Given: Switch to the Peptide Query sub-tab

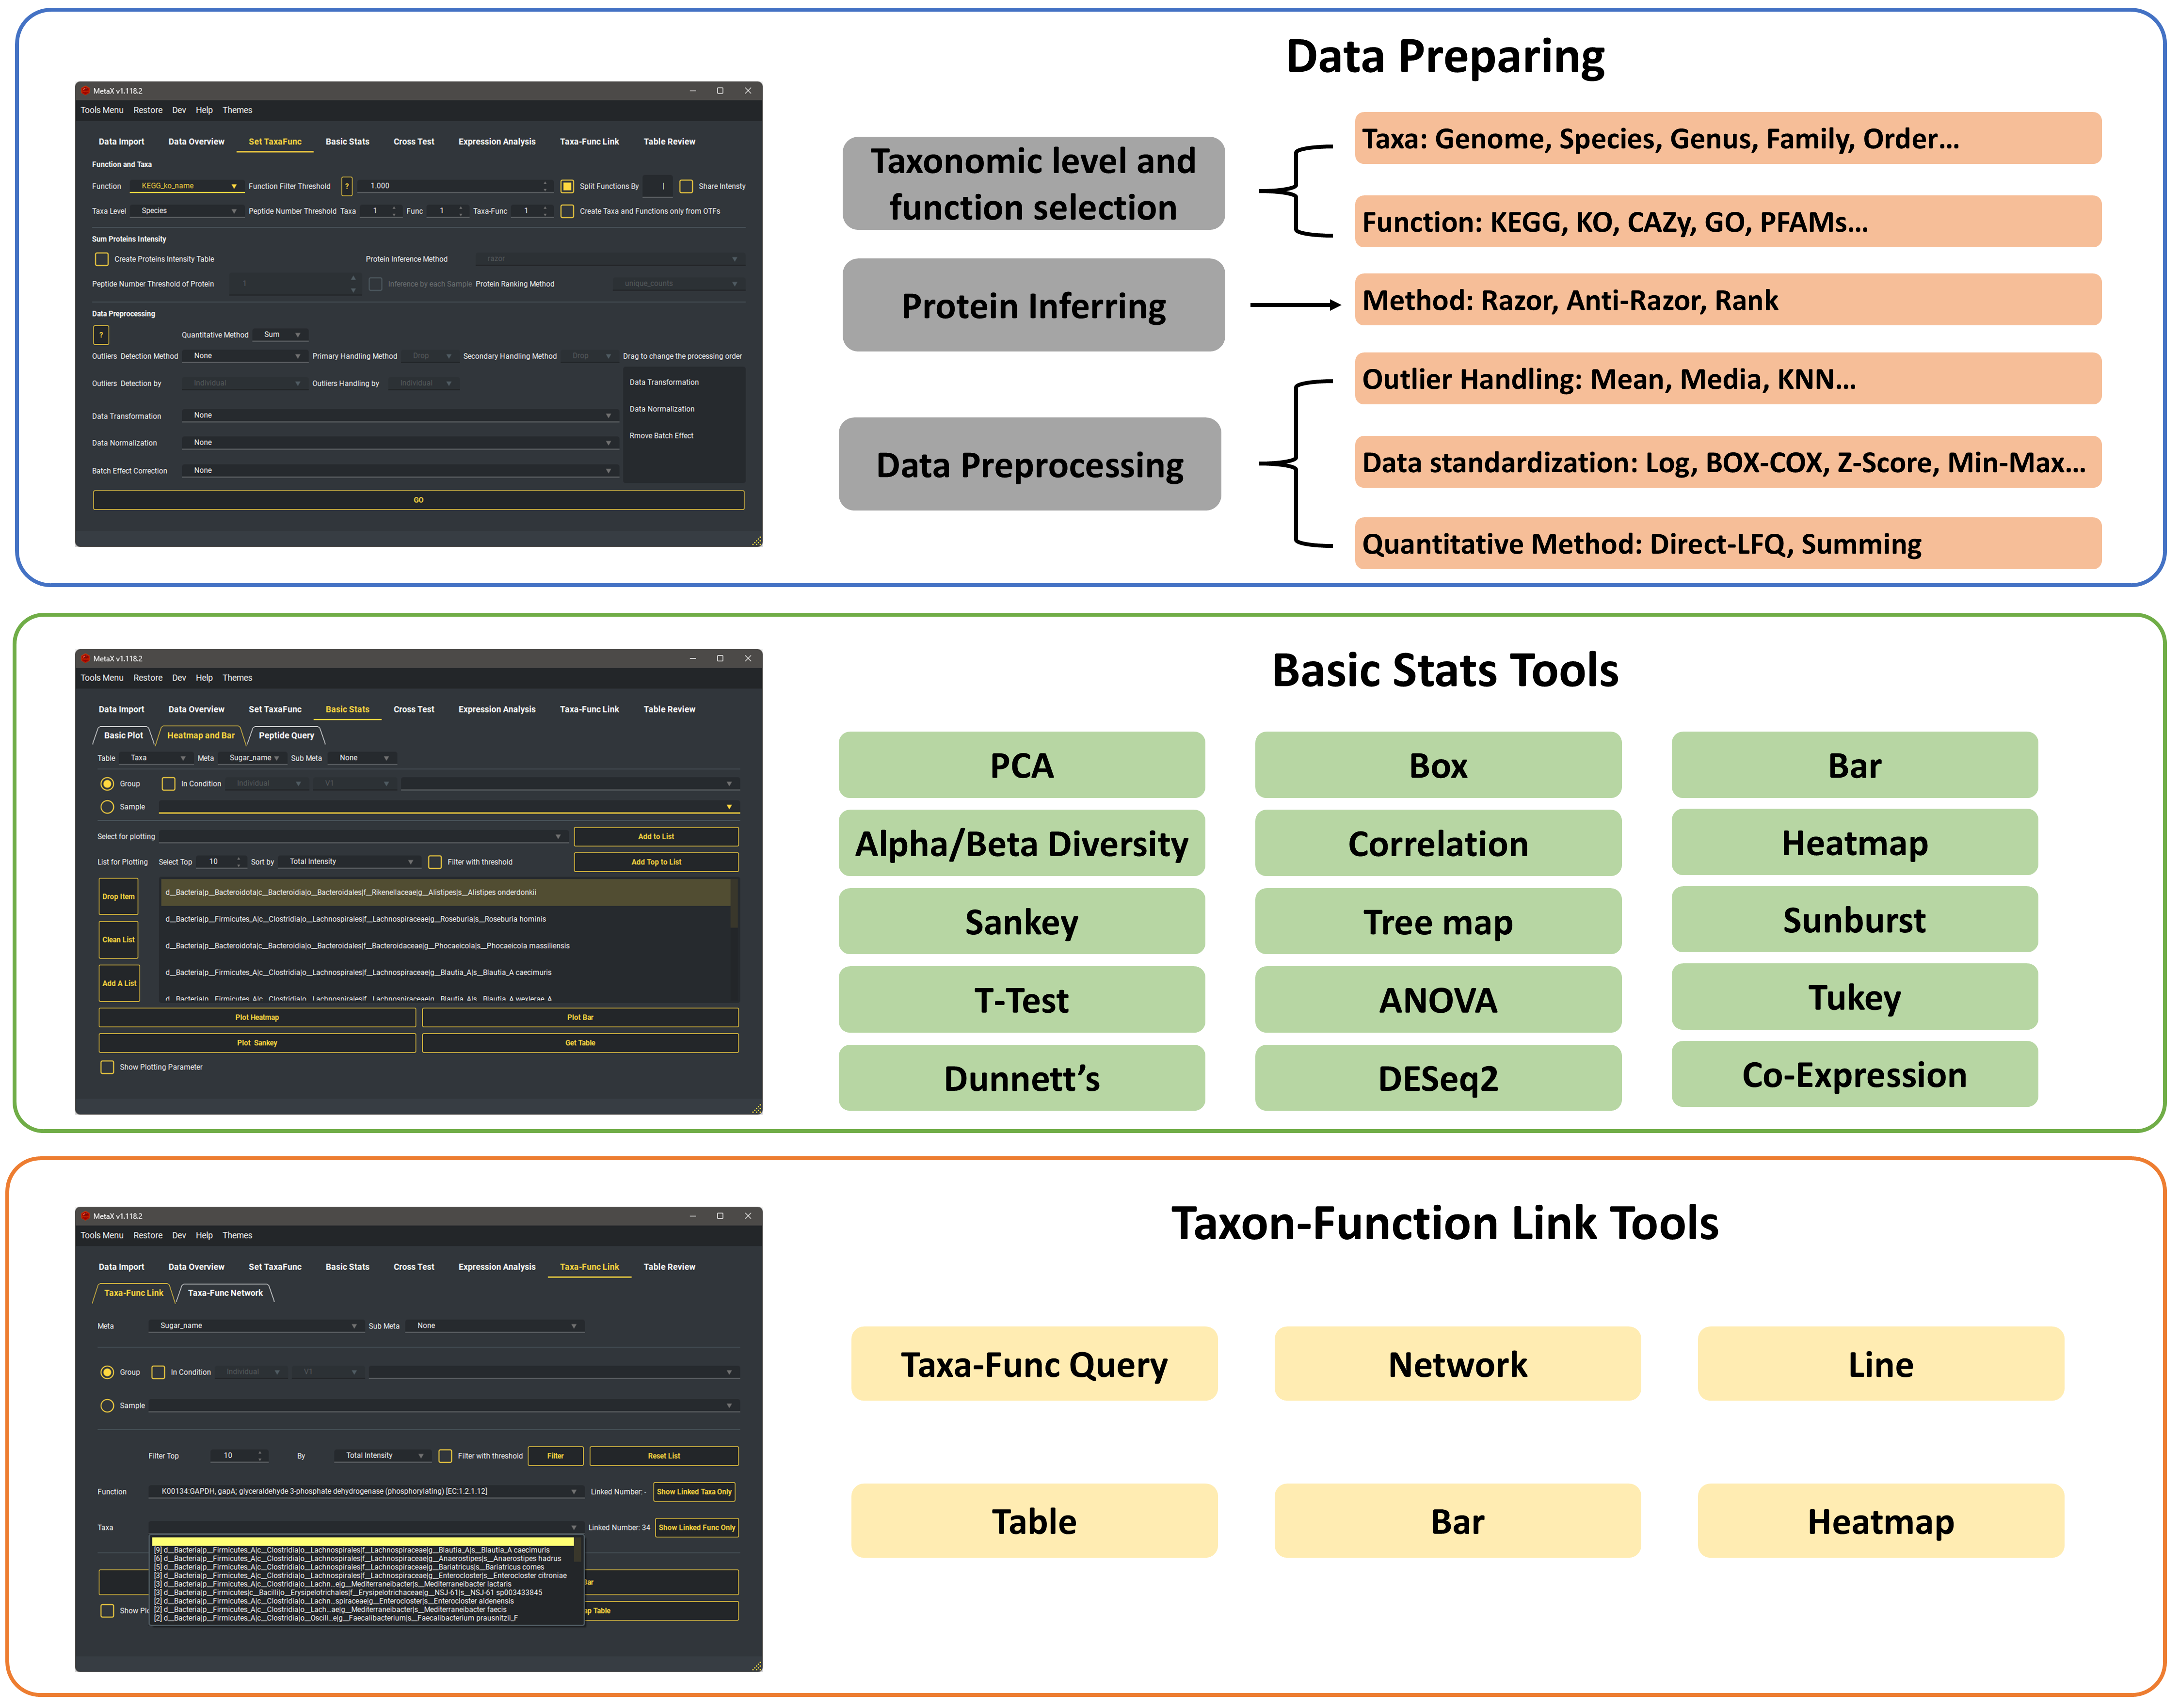Looking at the screenshot, I should [x=286, y=736].
